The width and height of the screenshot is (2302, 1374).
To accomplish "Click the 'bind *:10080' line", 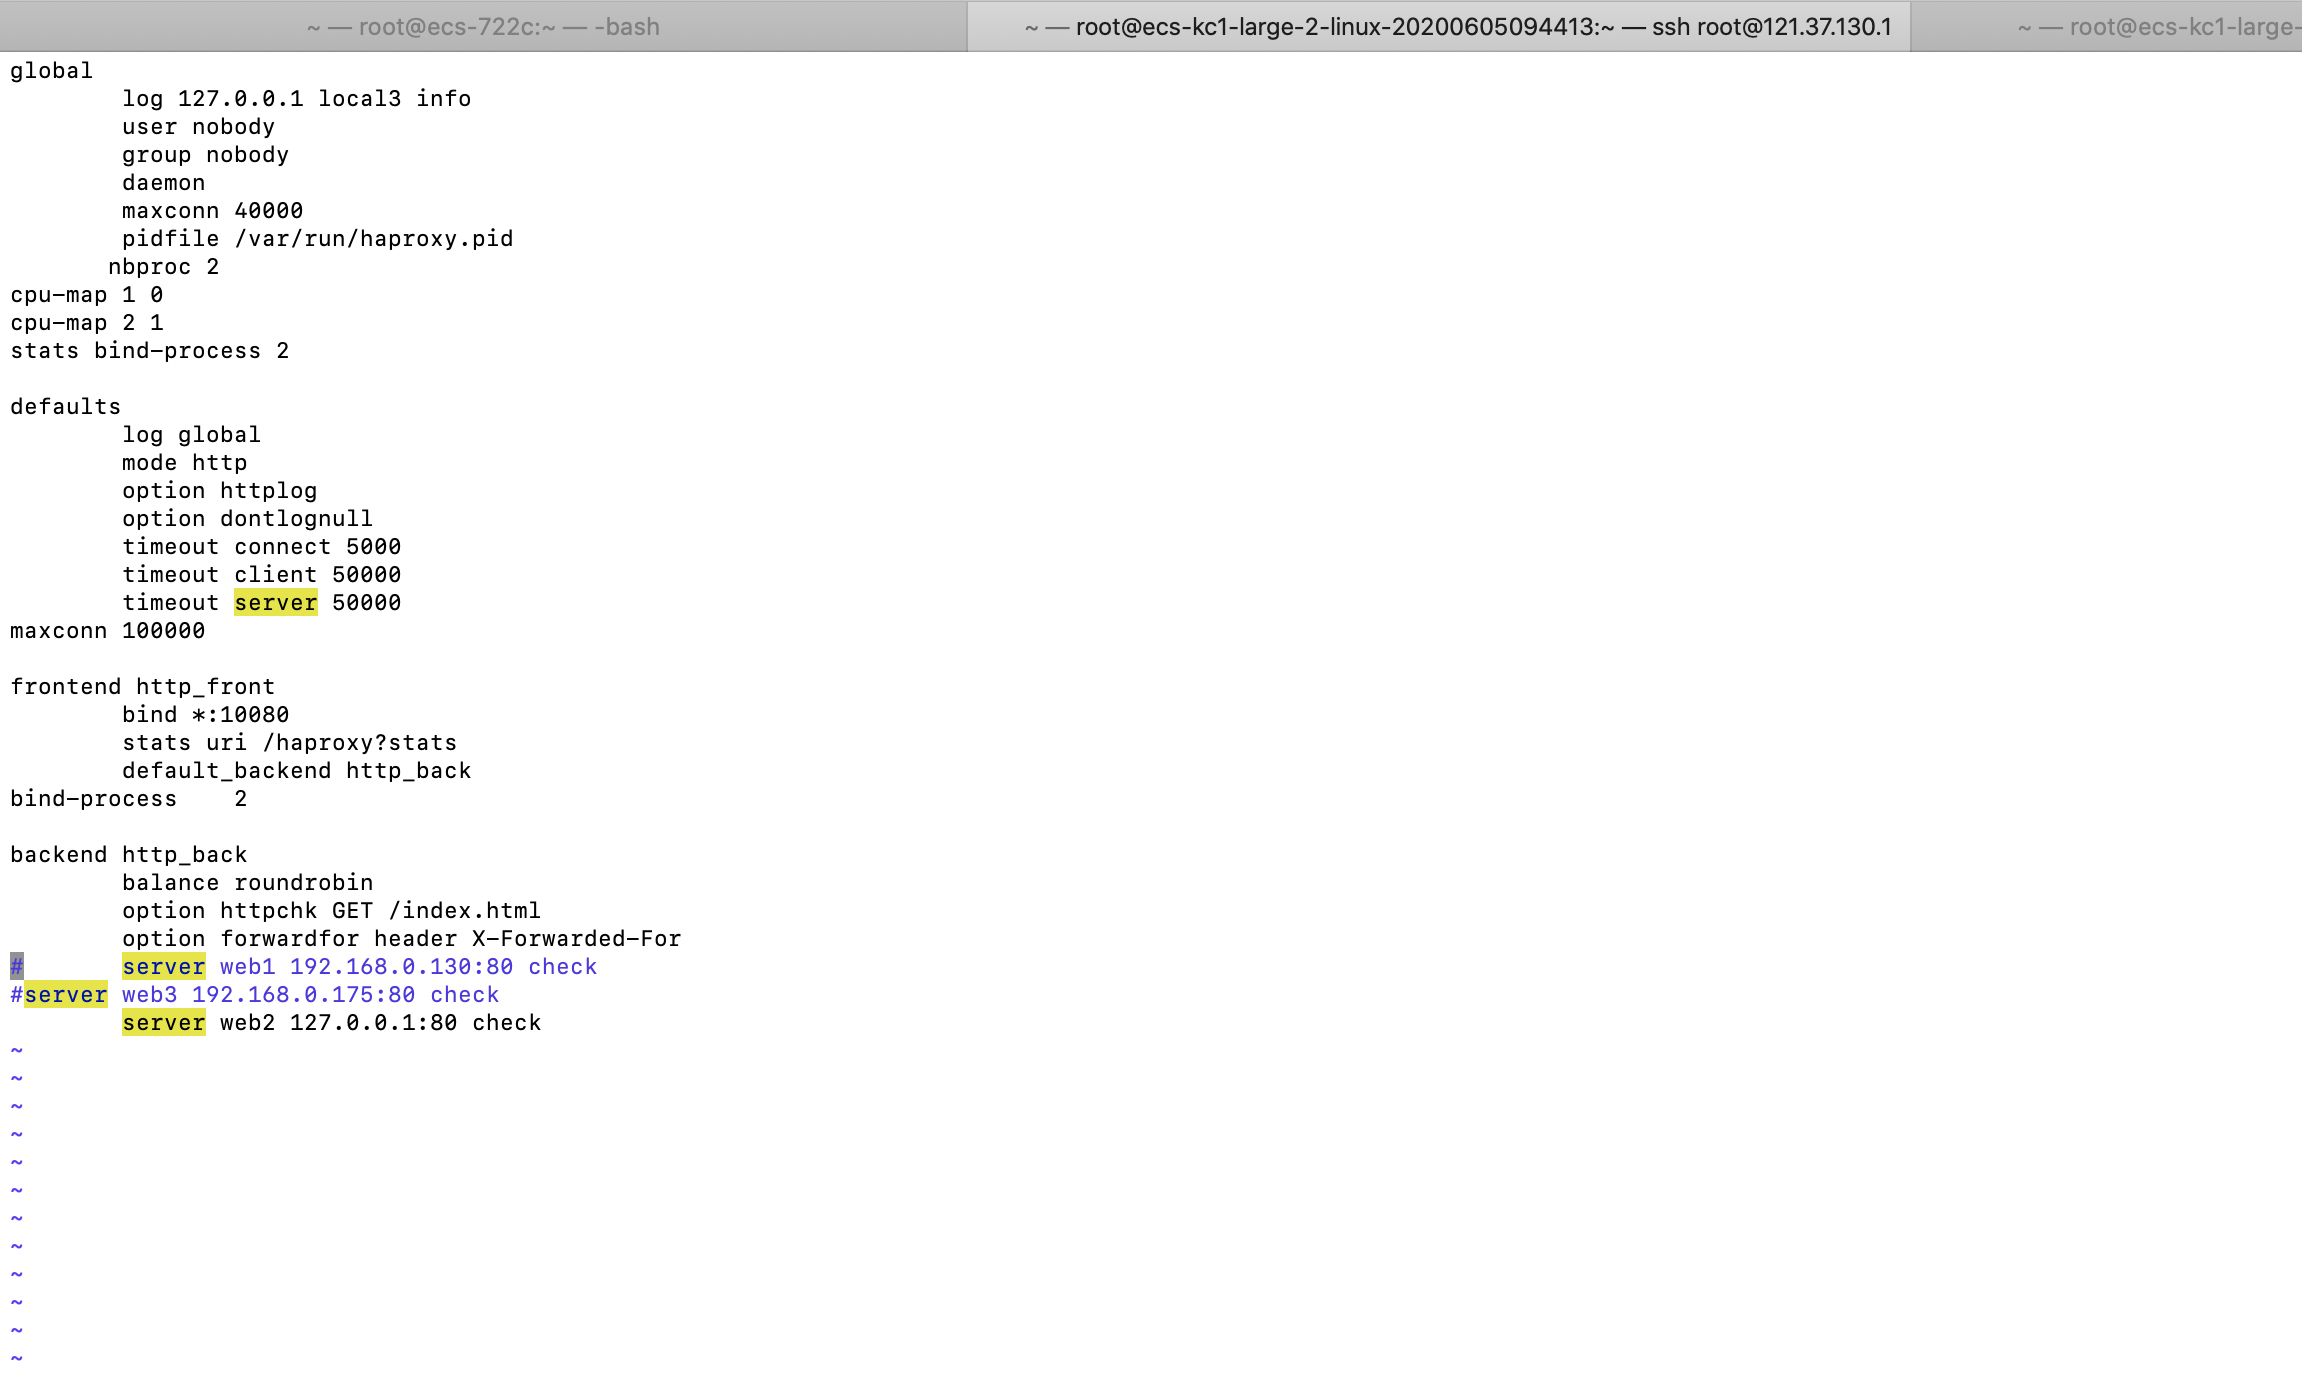I will (x=205, y=715).
